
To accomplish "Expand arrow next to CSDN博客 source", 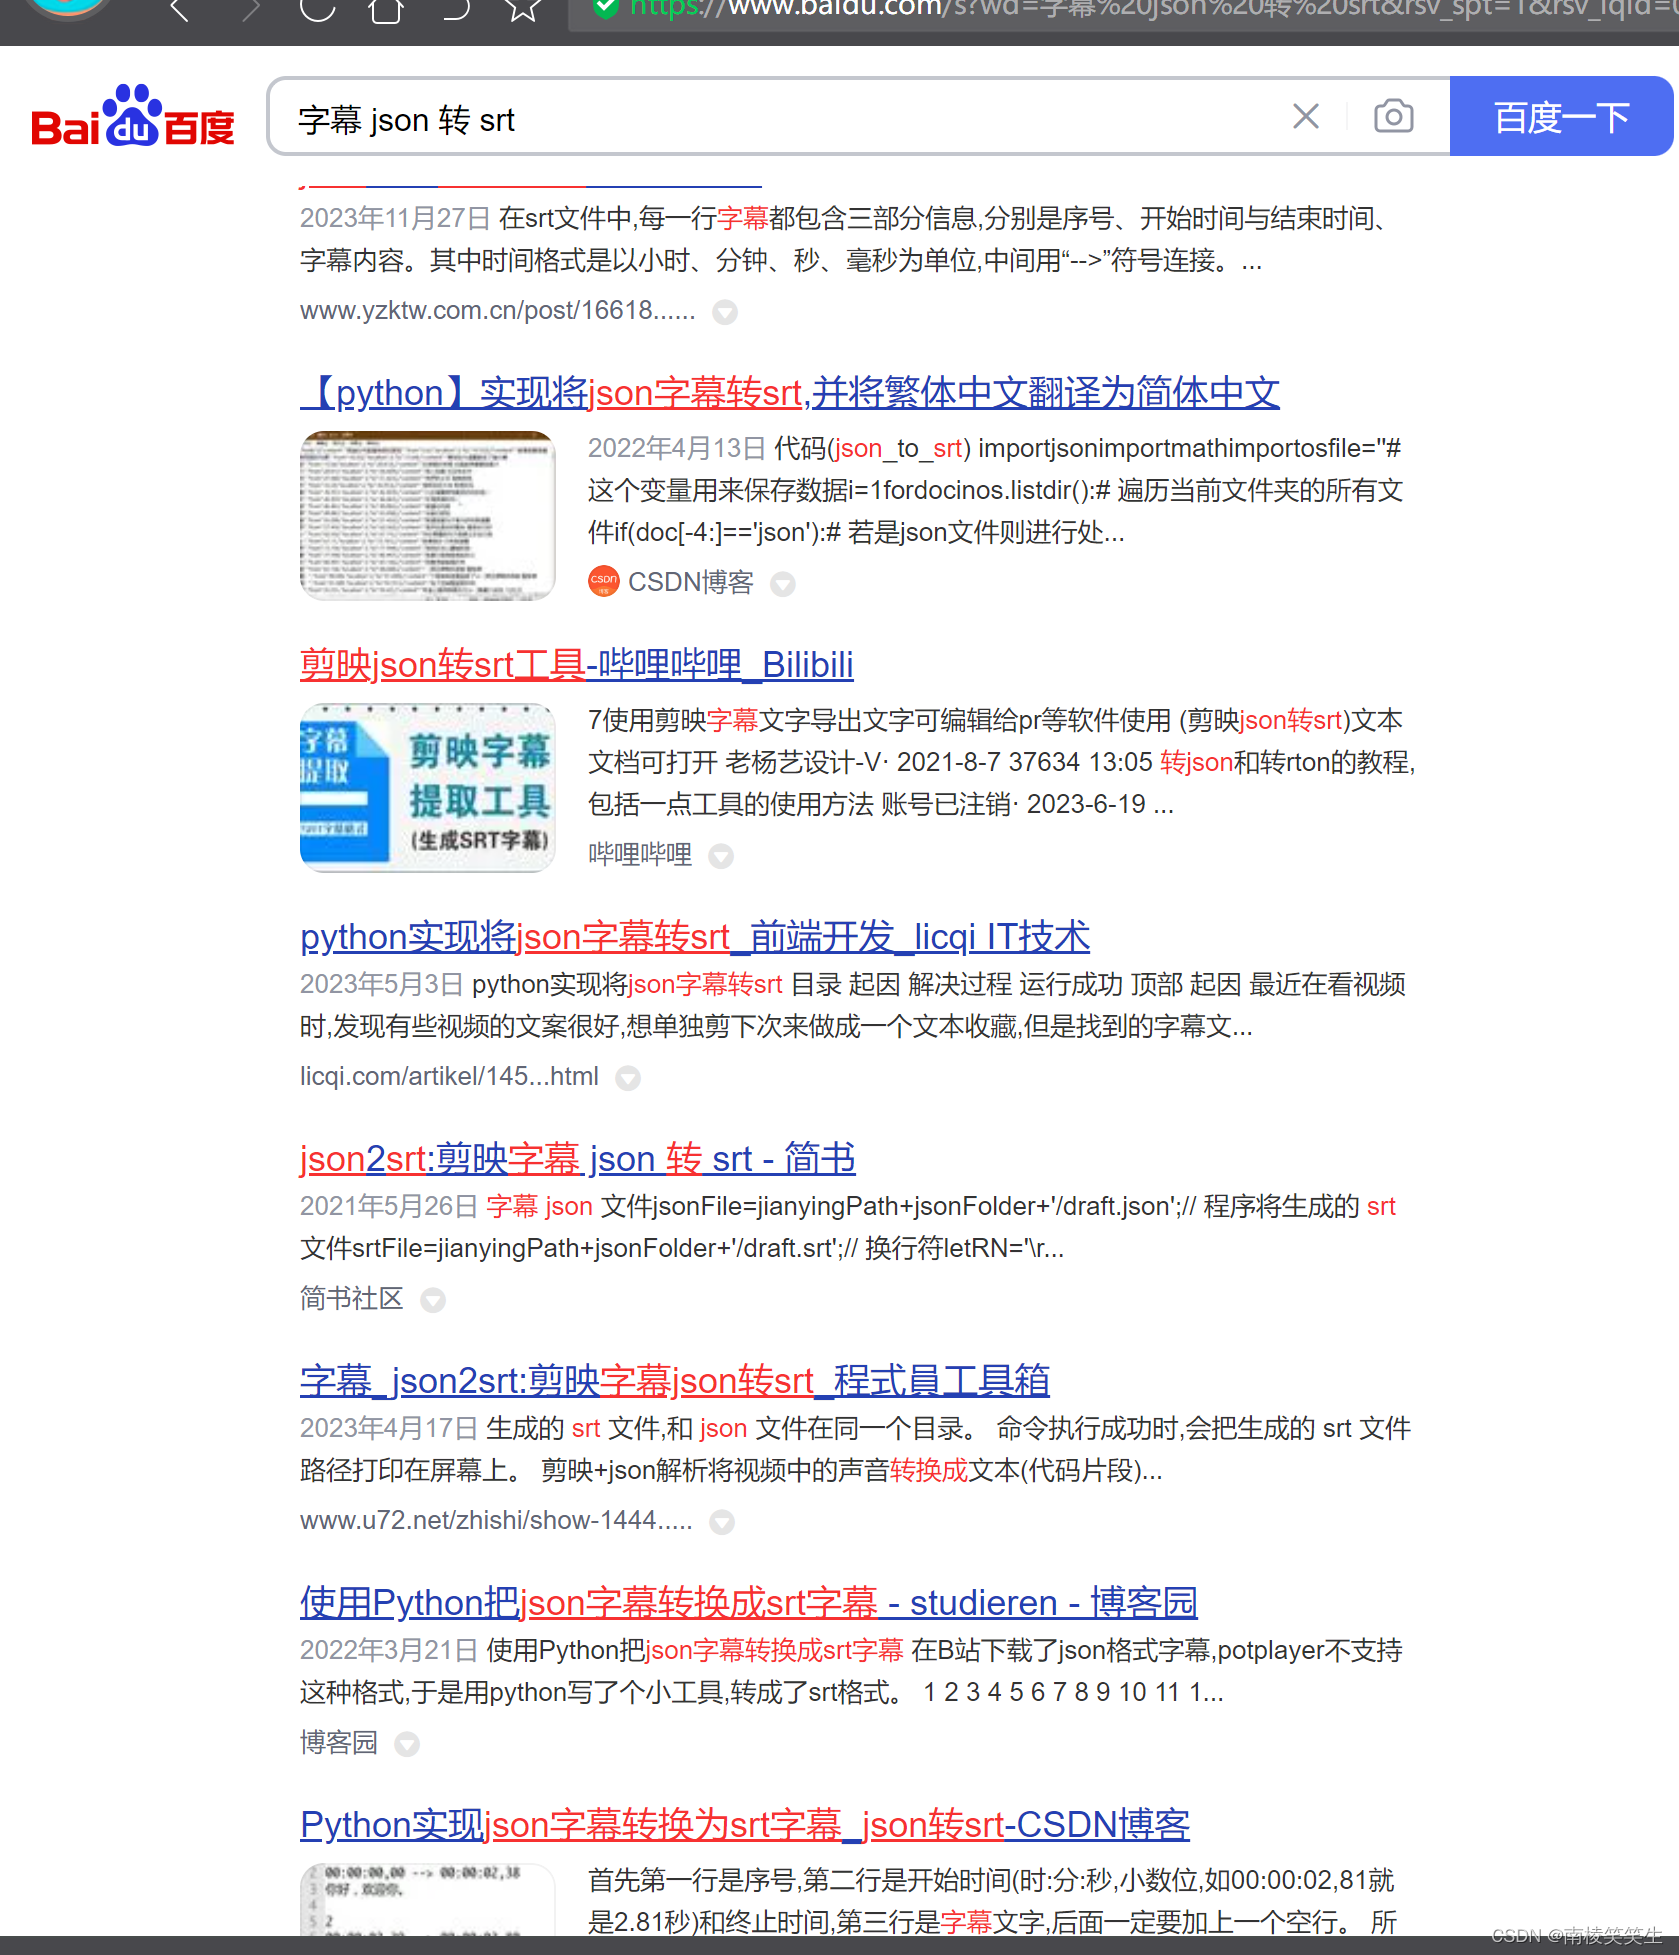I will (x=783, y=584).
